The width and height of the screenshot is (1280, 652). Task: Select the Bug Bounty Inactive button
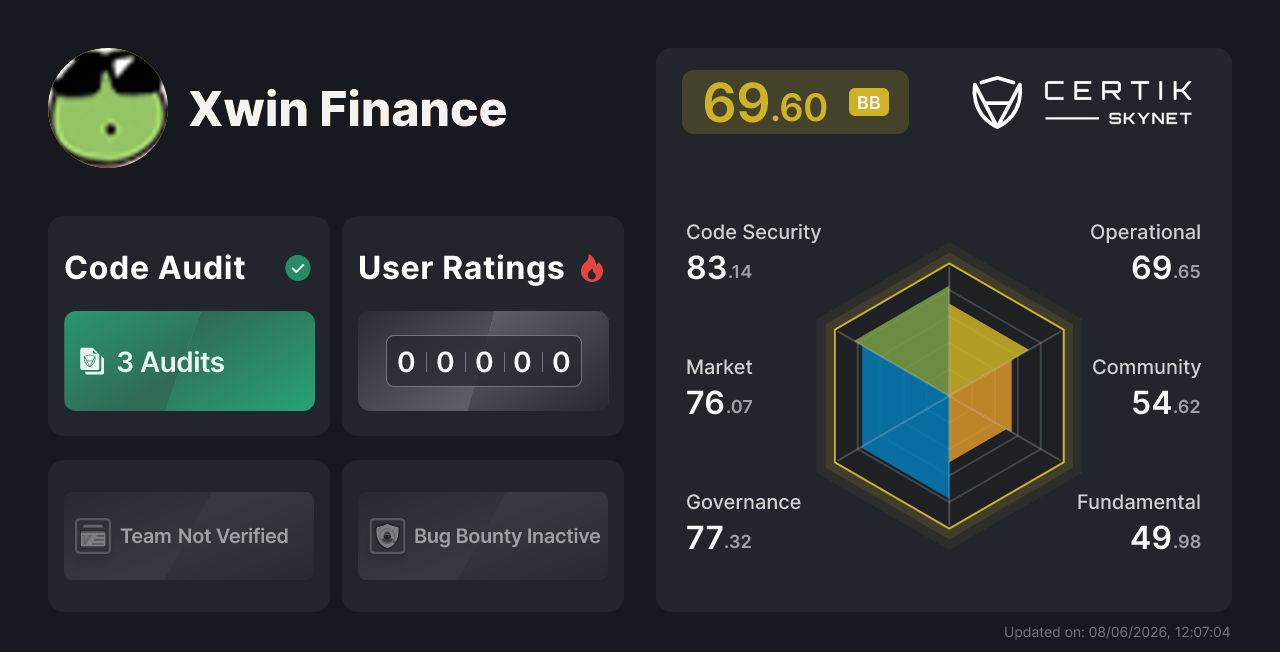pyautogui.click(x=483, y=536)
